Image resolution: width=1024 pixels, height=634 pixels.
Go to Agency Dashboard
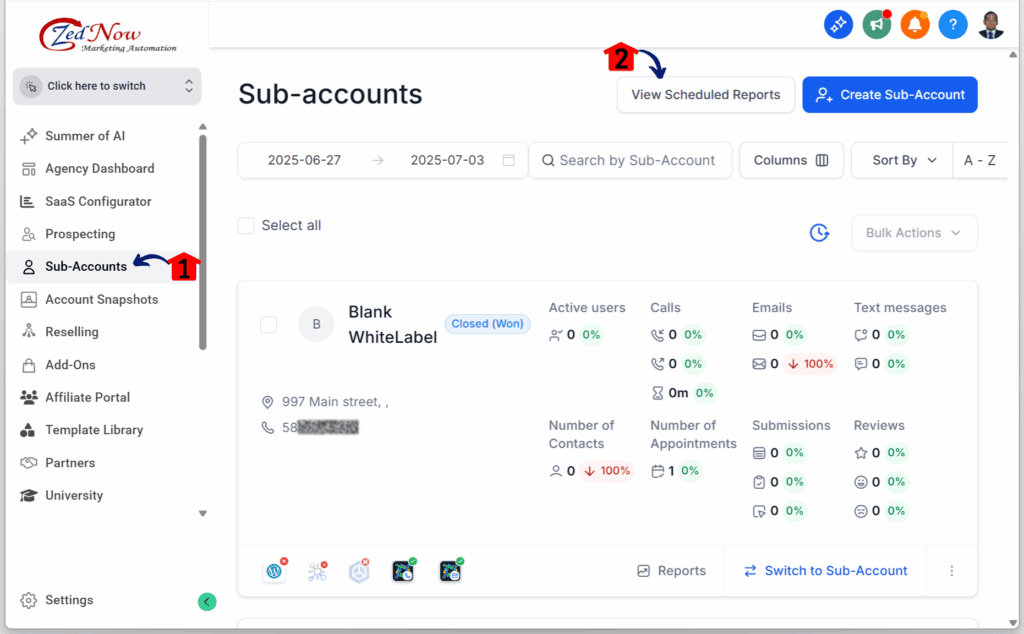[99, 168]
